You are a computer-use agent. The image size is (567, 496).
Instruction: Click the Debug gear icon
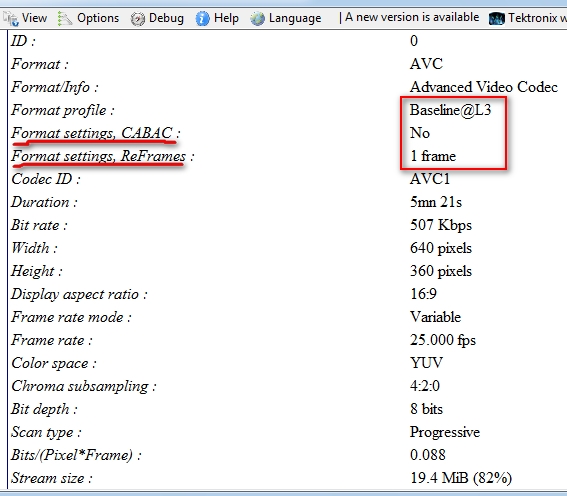click(x=137, y=19)
